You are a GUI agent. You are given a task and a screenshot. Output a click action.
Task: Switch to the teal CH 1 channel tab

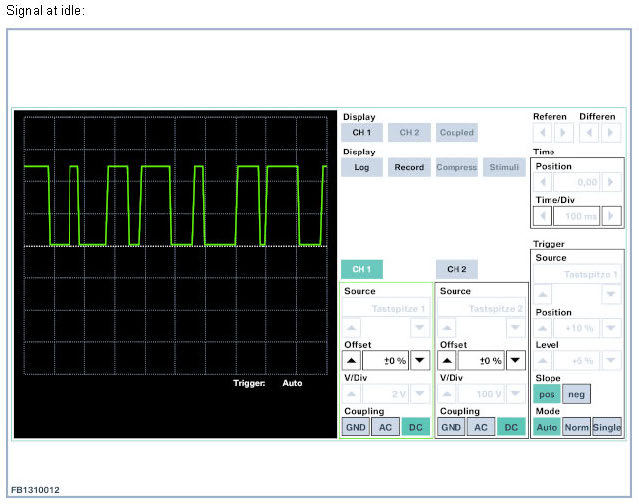362,269
